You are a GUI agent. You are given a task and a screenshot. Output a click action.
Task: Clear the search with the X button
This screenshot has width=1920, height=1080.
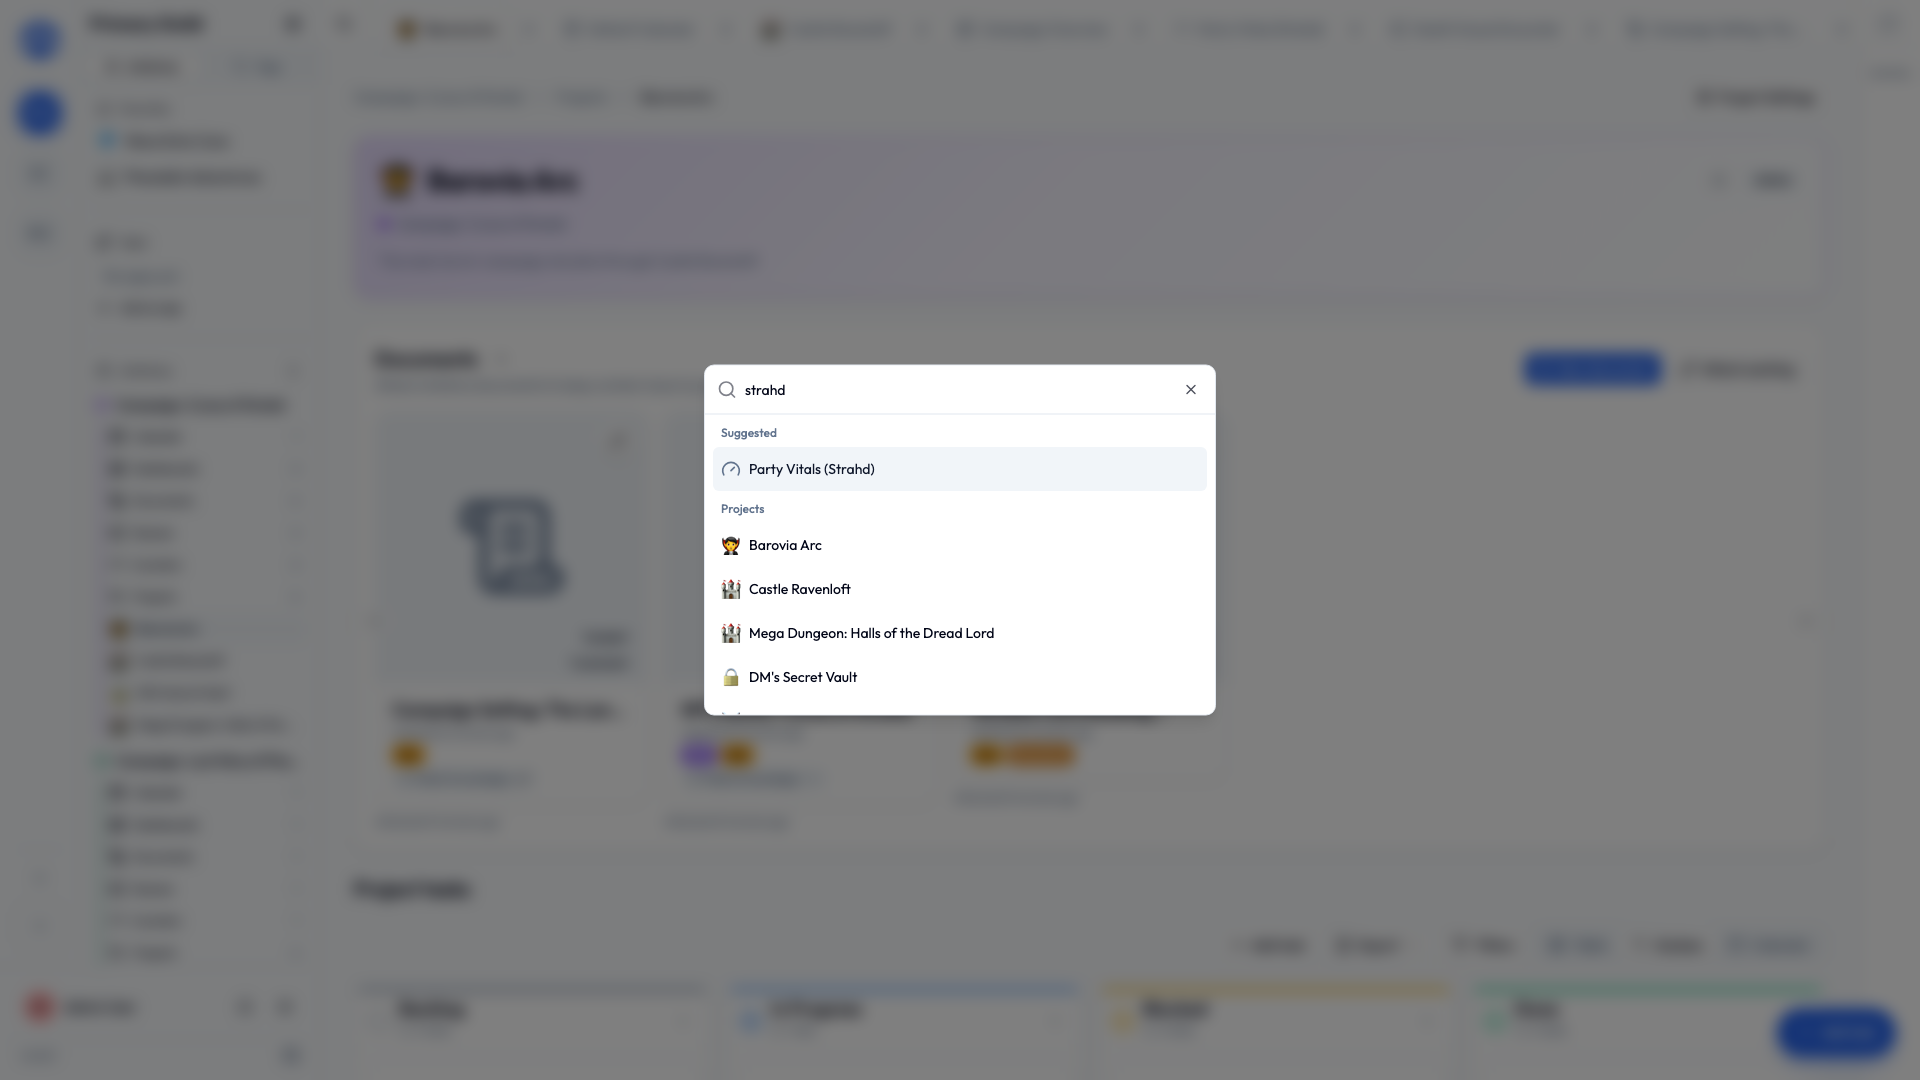(1191, 390)
